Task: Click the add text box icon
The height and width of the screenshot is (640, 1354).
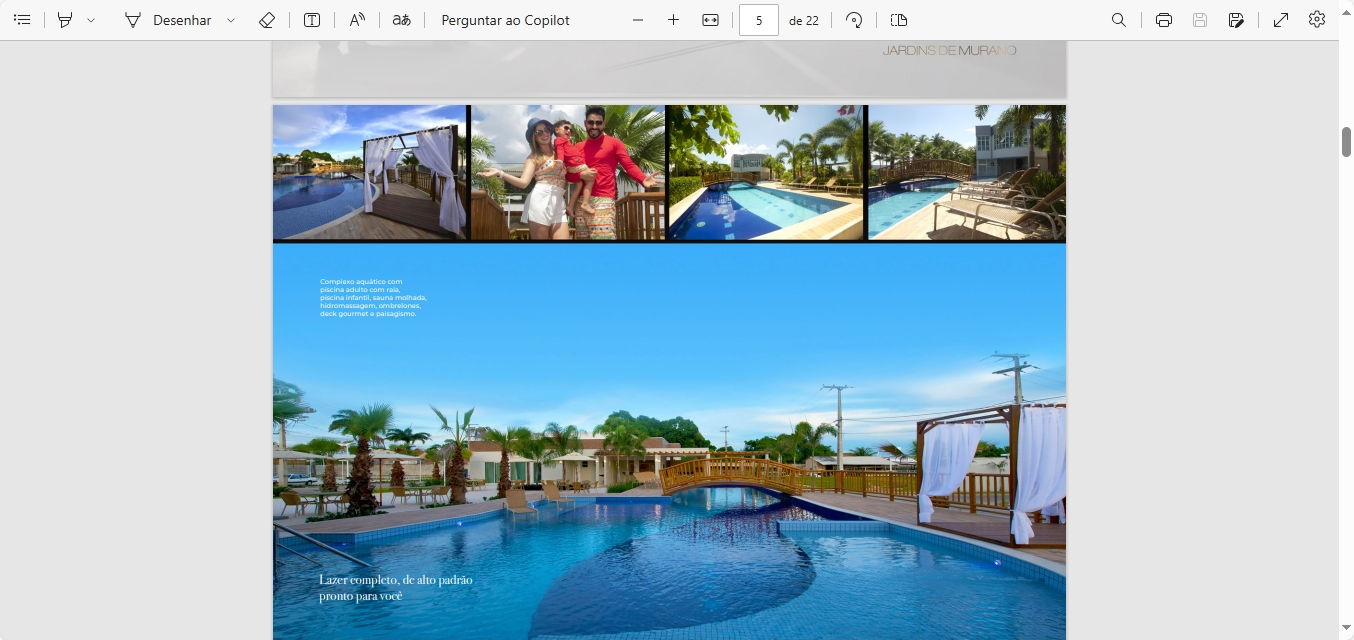Action: tap(312, 20)
